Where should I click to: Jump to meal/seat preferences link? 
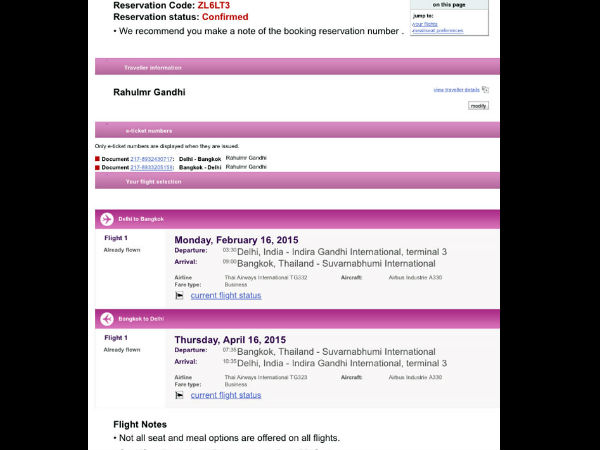point(437,30)
